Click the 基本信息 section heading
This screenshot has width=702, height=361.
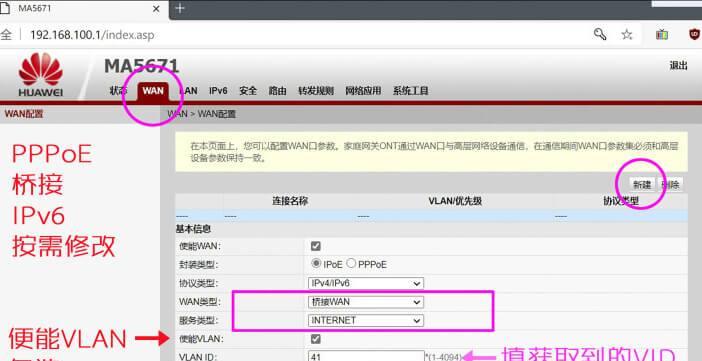(x=193, y=229)
